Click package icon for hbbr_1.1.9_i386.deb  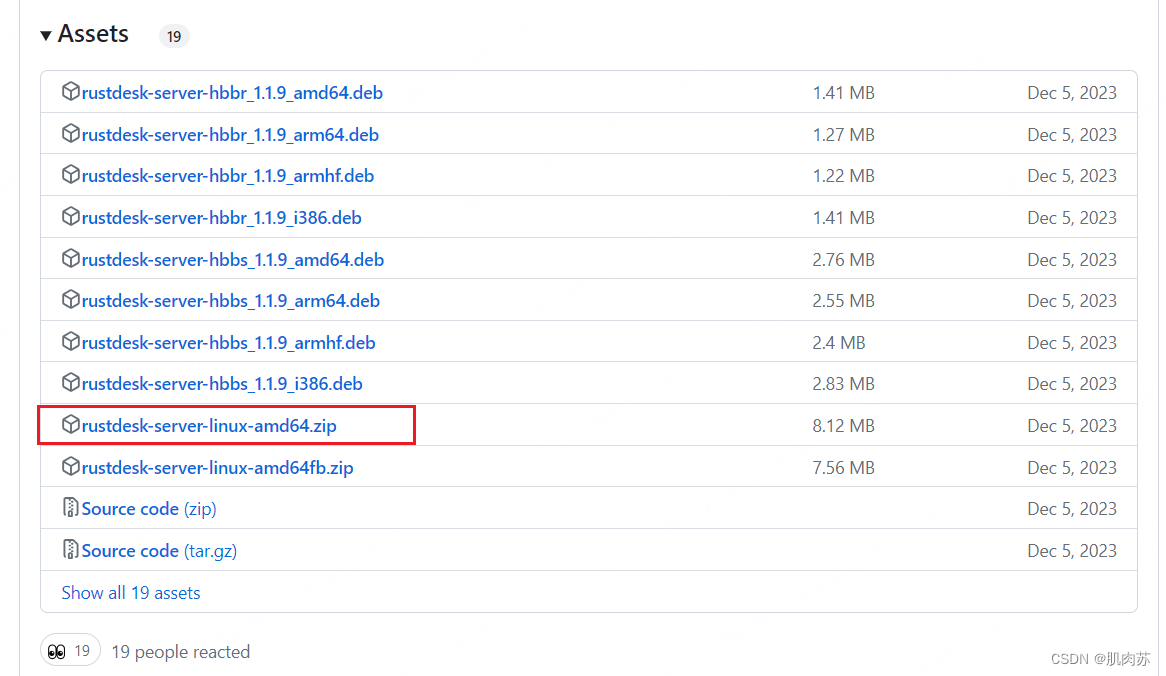(x=71, y=216)
